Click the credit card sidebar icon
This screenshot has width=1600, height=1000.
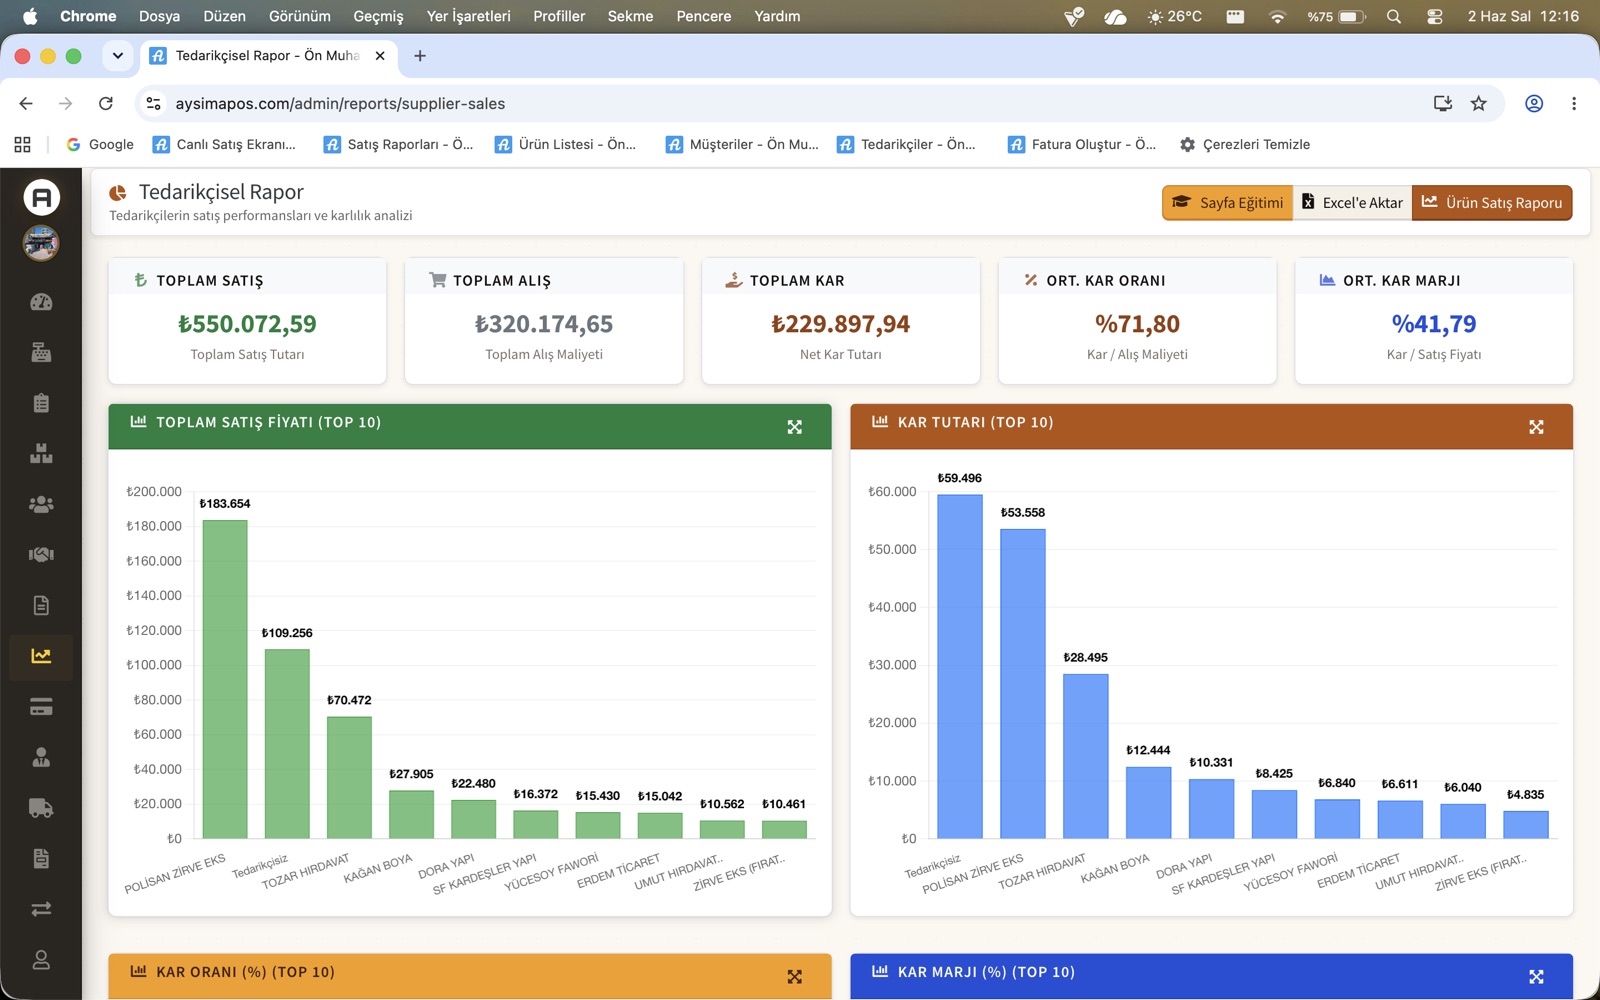(41, 707)
